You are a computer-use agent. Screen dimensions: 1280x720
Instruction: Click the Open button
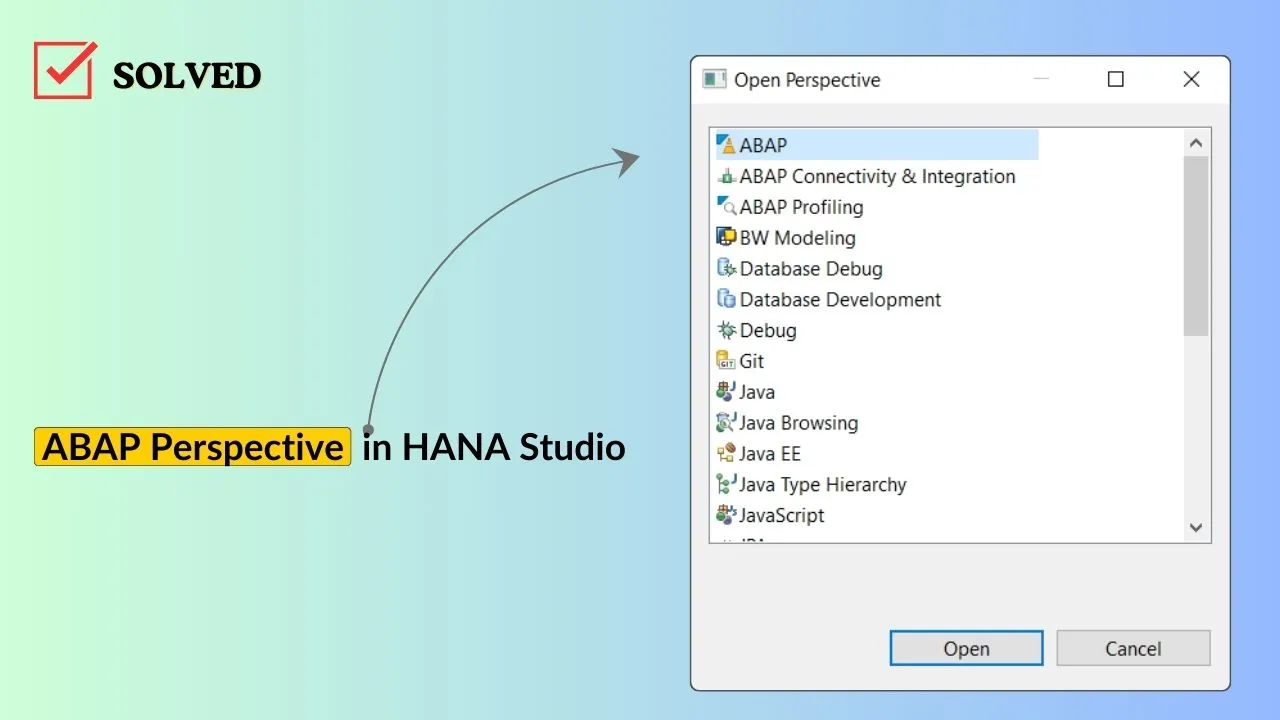pyautogui.click(x=966, y=648)
